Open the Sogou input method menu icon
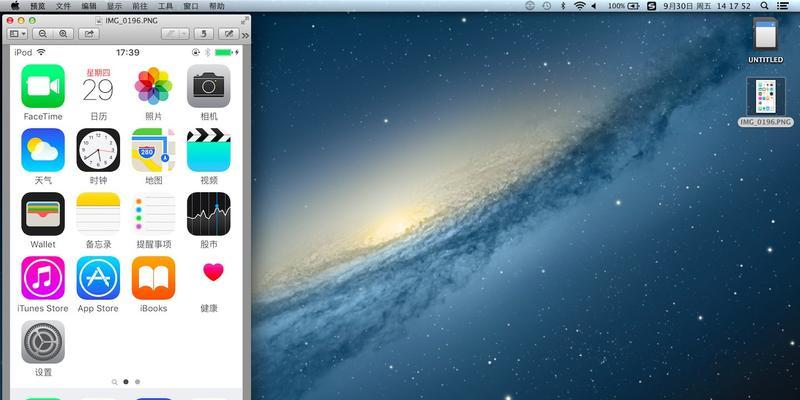800x400 pixels. (651, 6)
